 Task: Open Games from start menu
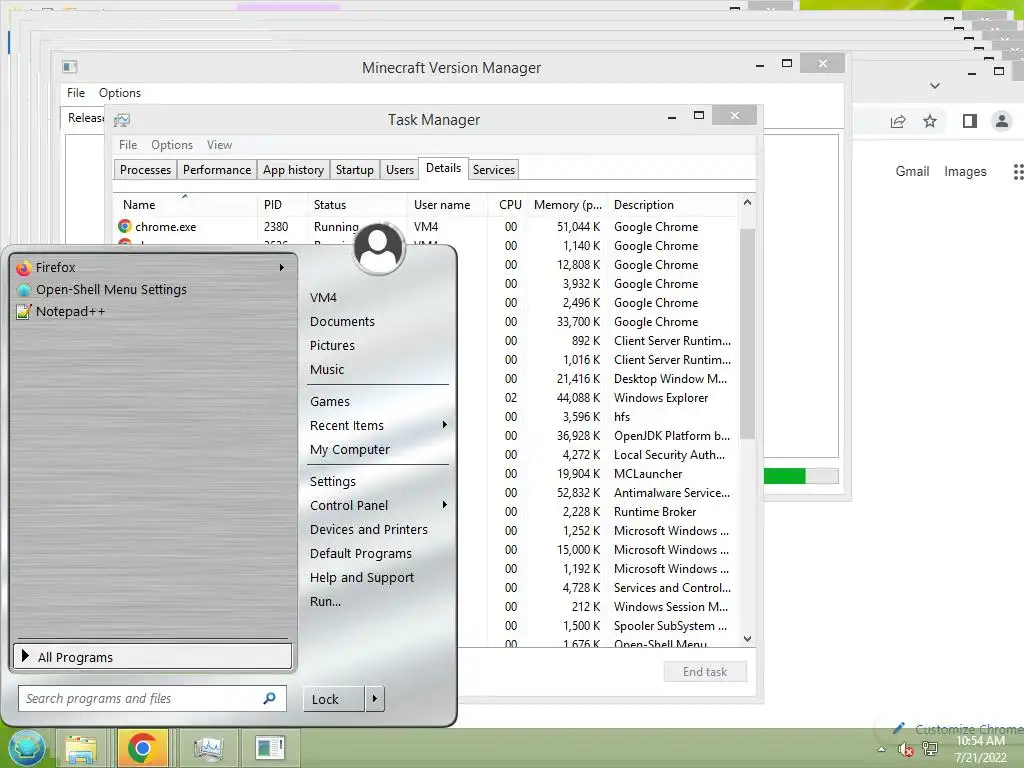pyautogui.click(x=329, y=402)
